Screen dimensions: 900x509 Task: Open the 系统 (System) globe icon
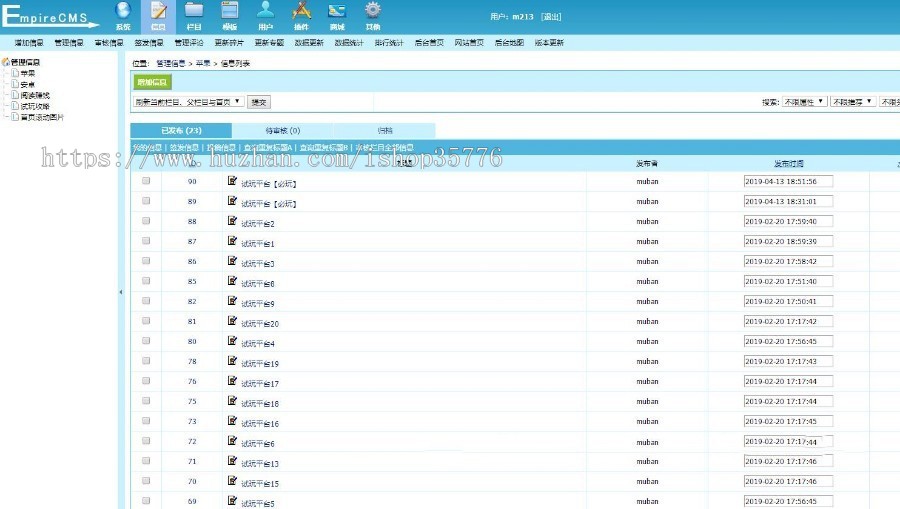click(x=123, y=10)
